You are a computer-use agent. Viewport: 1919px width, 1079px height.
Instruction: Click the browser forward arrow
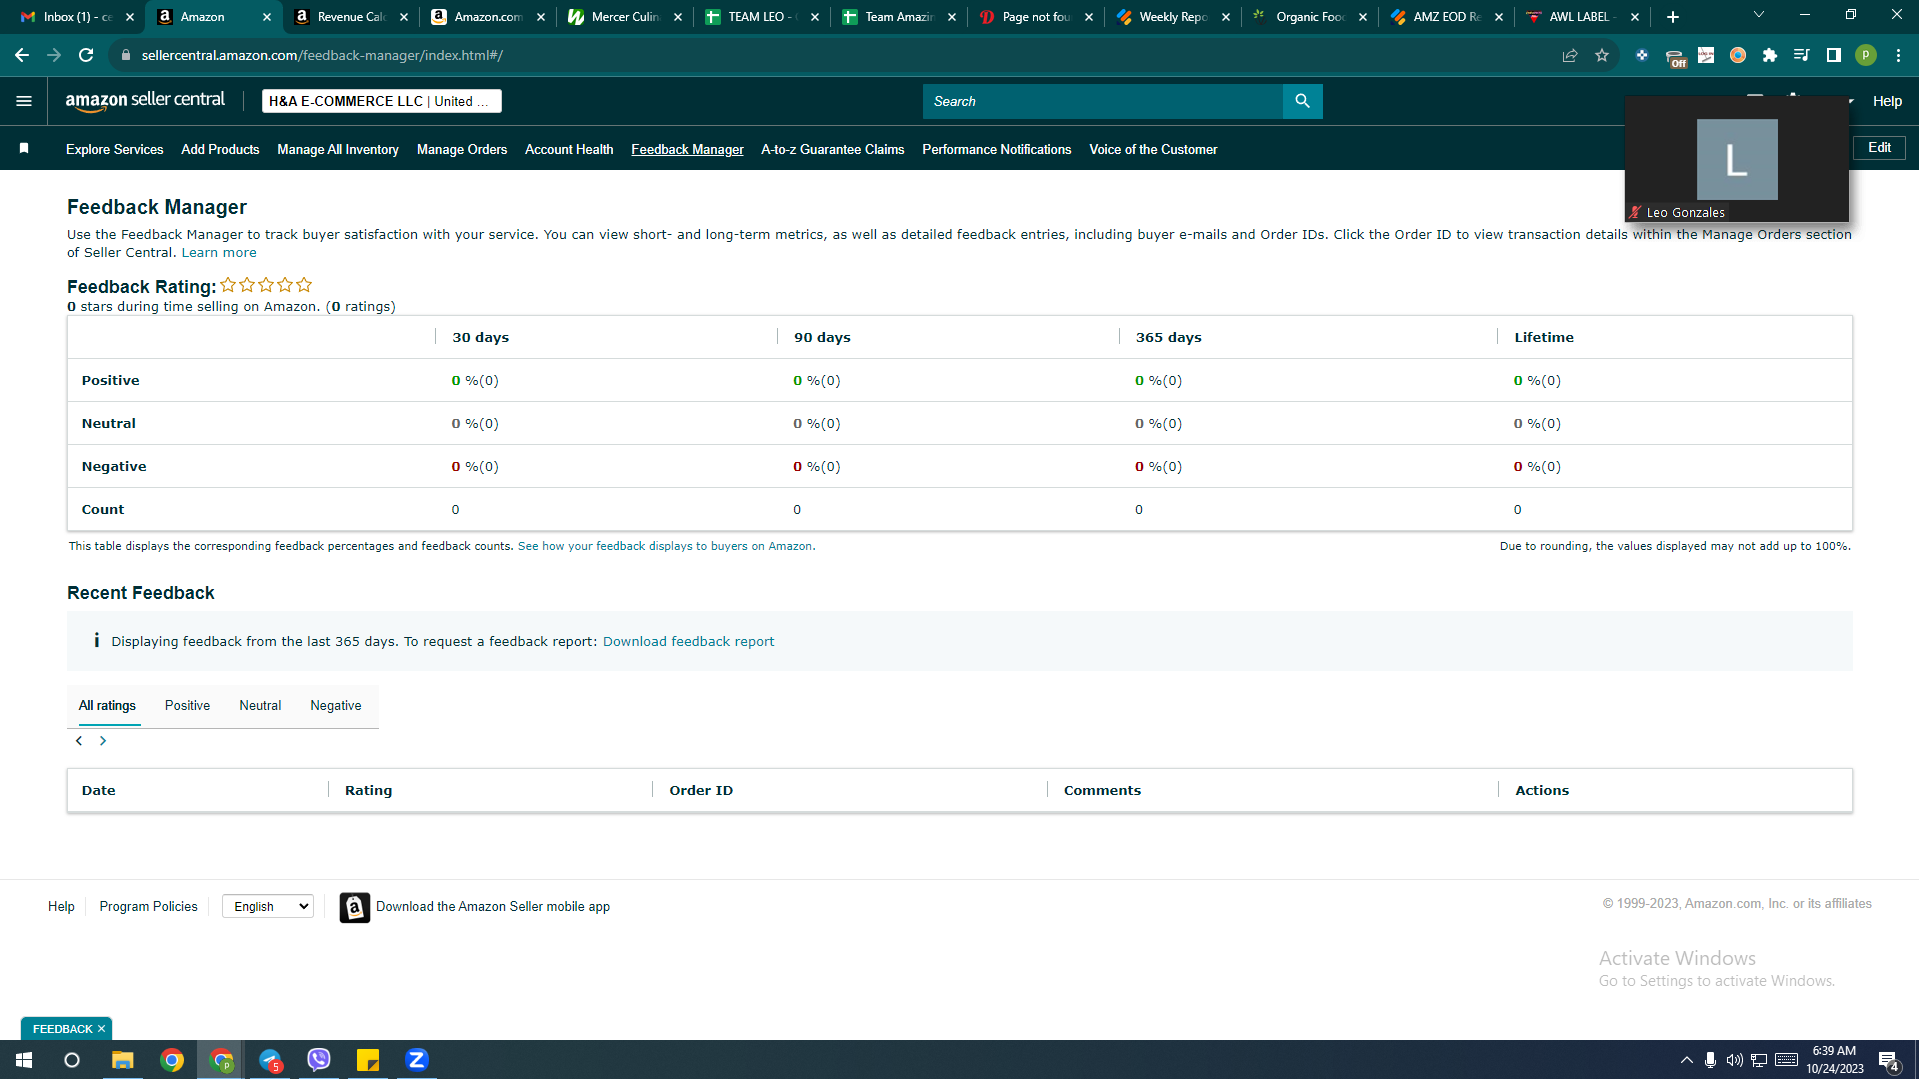point(54,55)
